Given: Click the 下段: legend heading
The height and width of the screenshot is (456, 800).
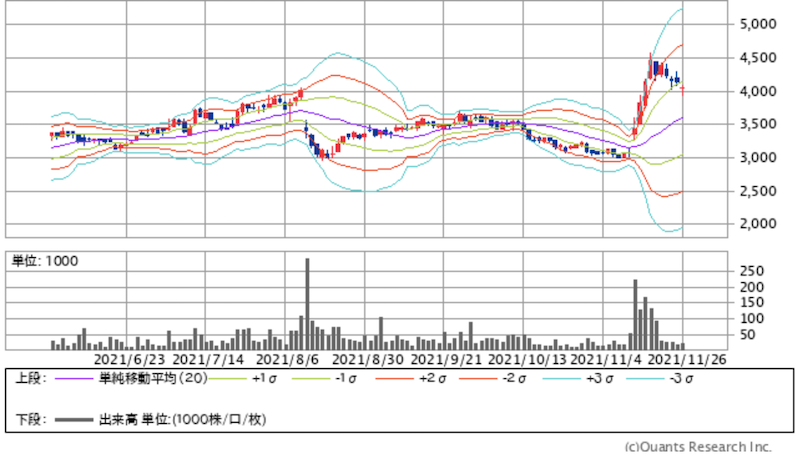Looking at the screenshot, I should 30,420.
